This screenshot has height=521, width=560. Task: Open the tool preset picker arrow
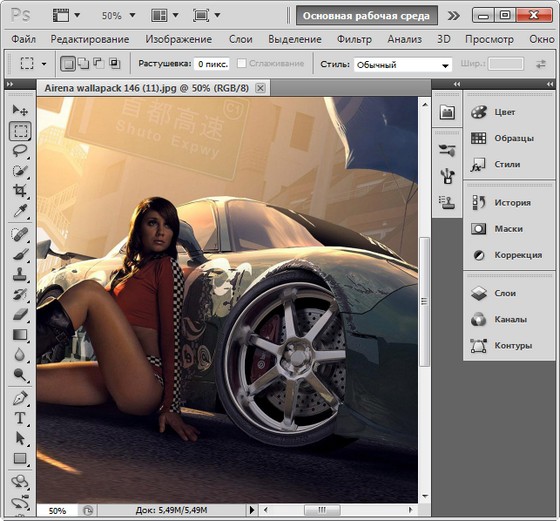click(44, 64)
